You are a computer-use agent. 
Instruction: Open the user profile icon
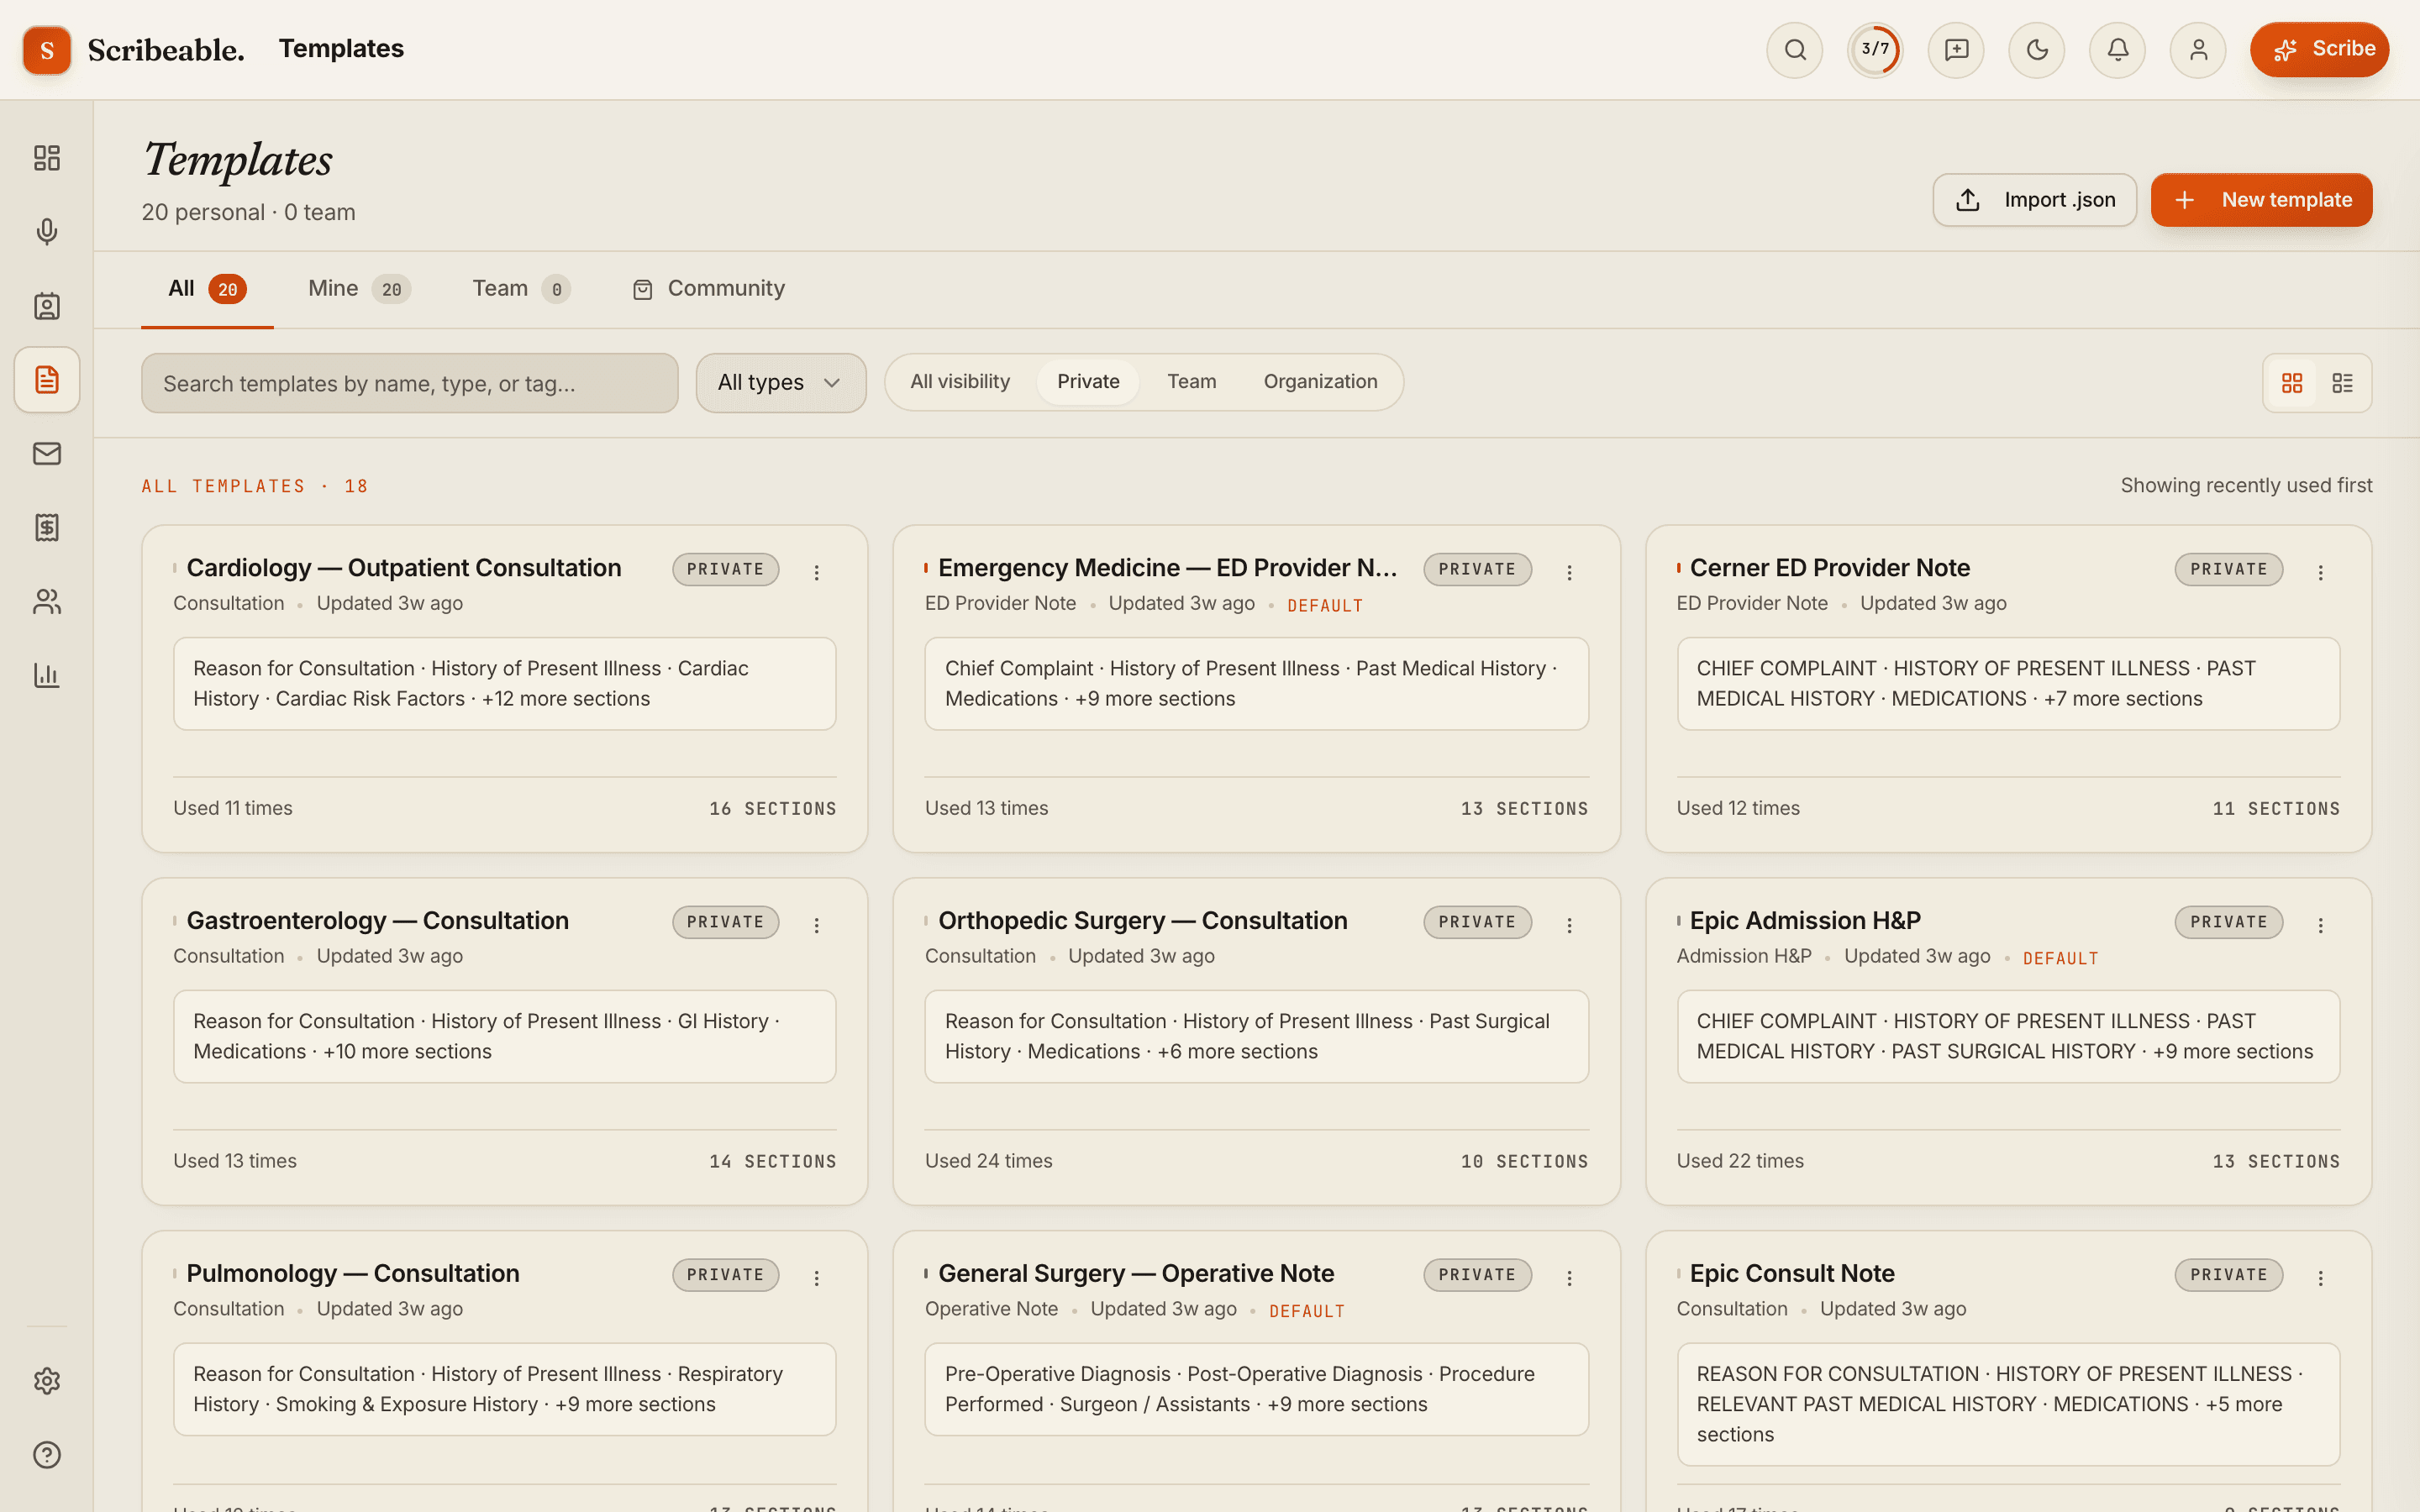(x=2198, y=50)
